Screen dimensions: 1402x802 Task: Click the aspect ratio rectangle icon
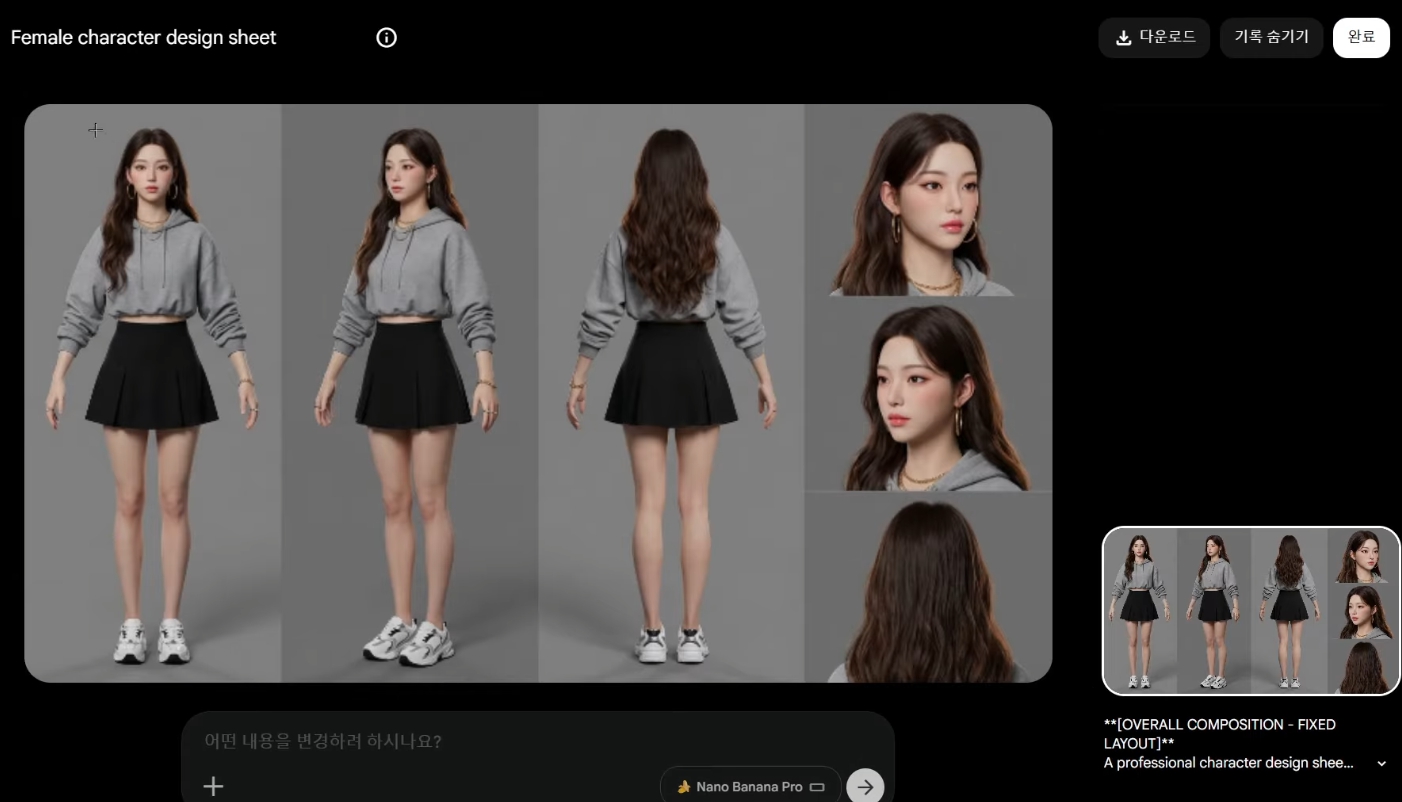pyautogui.click(x=817, y=787)
